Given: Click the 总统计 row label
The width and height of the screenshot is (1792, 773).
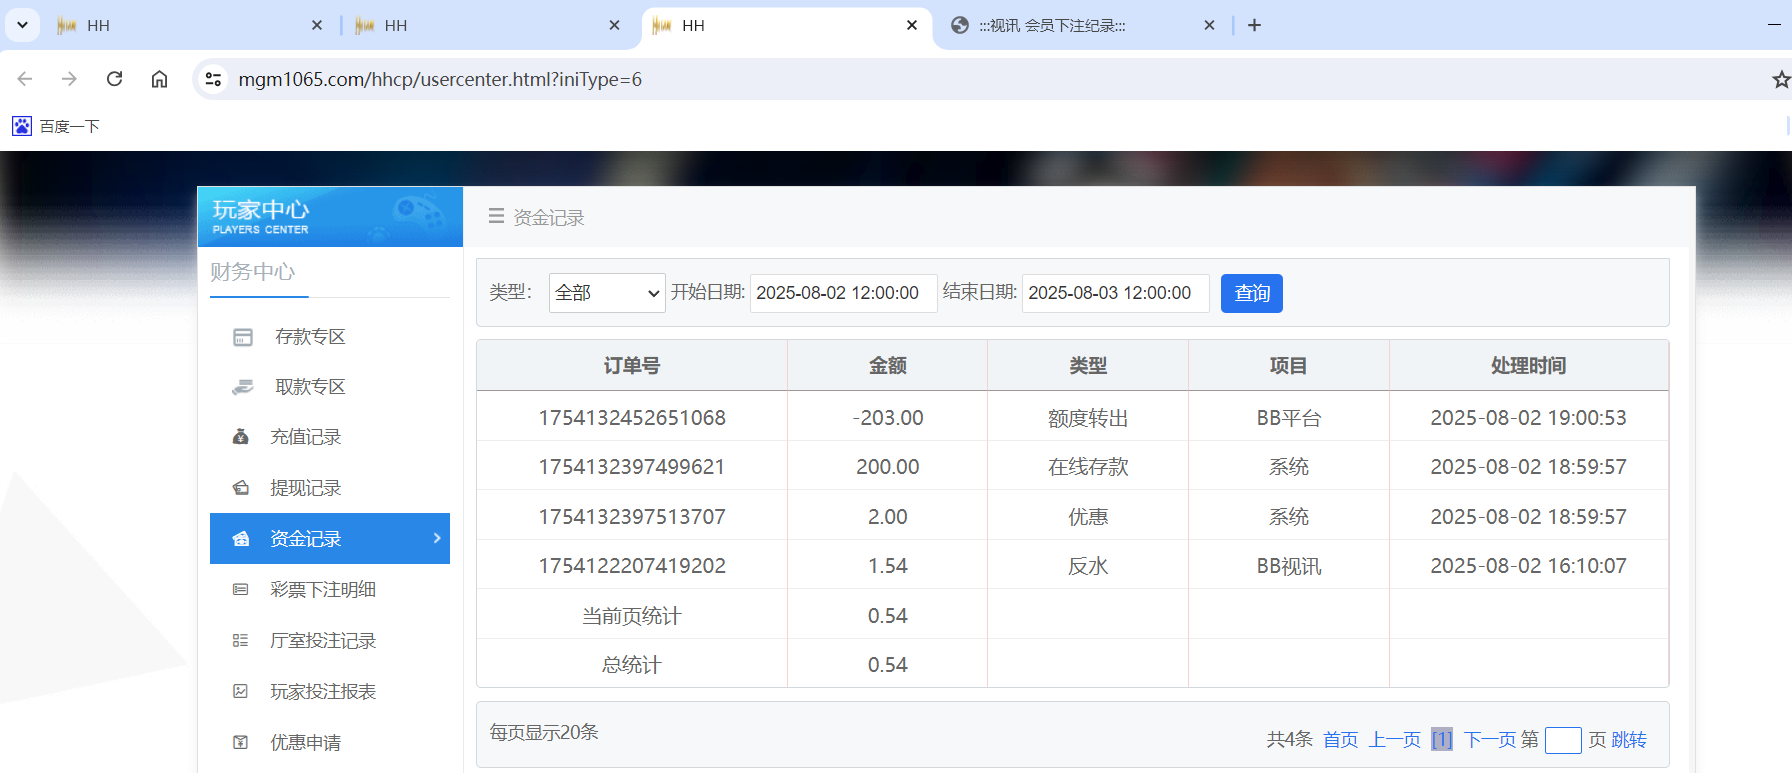Looking at the screenshot, I should (632, 665).
